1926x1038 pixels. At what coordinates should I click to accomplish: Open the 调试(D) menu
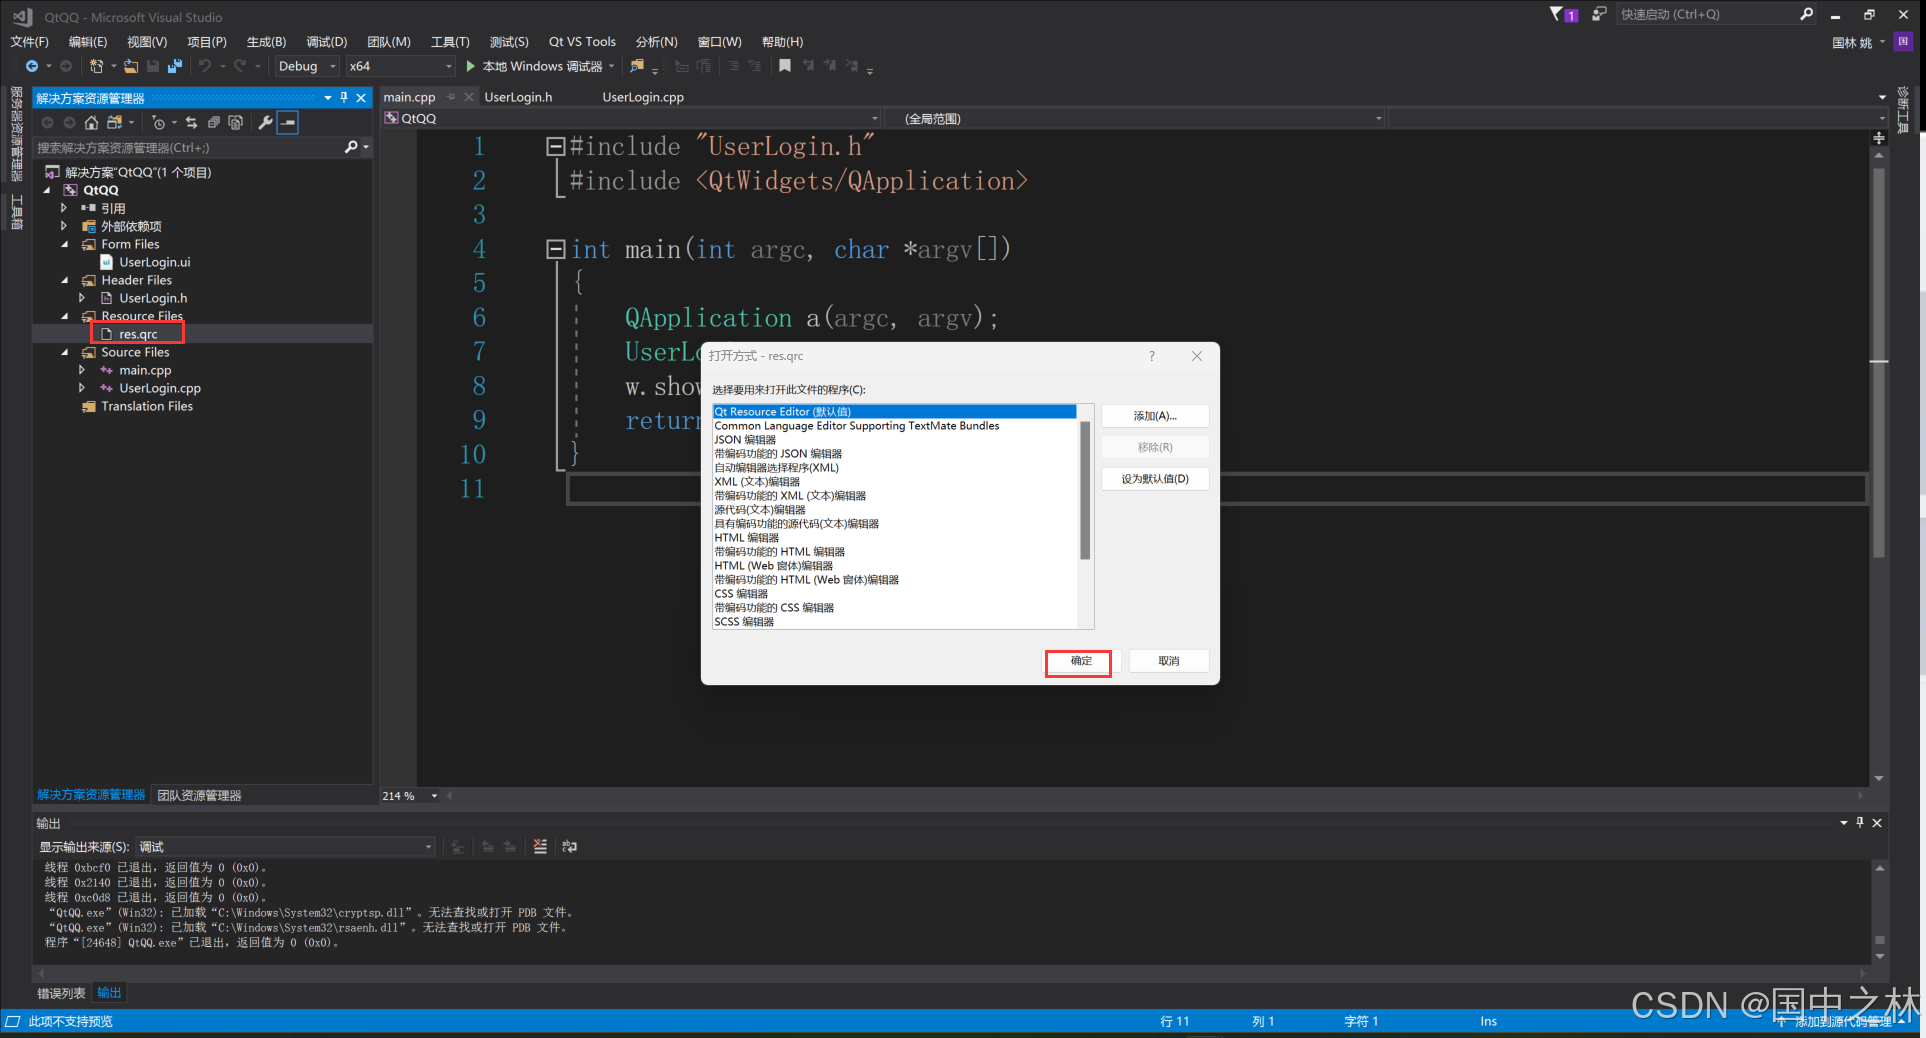pyautogui.click(x=326, y=42)
